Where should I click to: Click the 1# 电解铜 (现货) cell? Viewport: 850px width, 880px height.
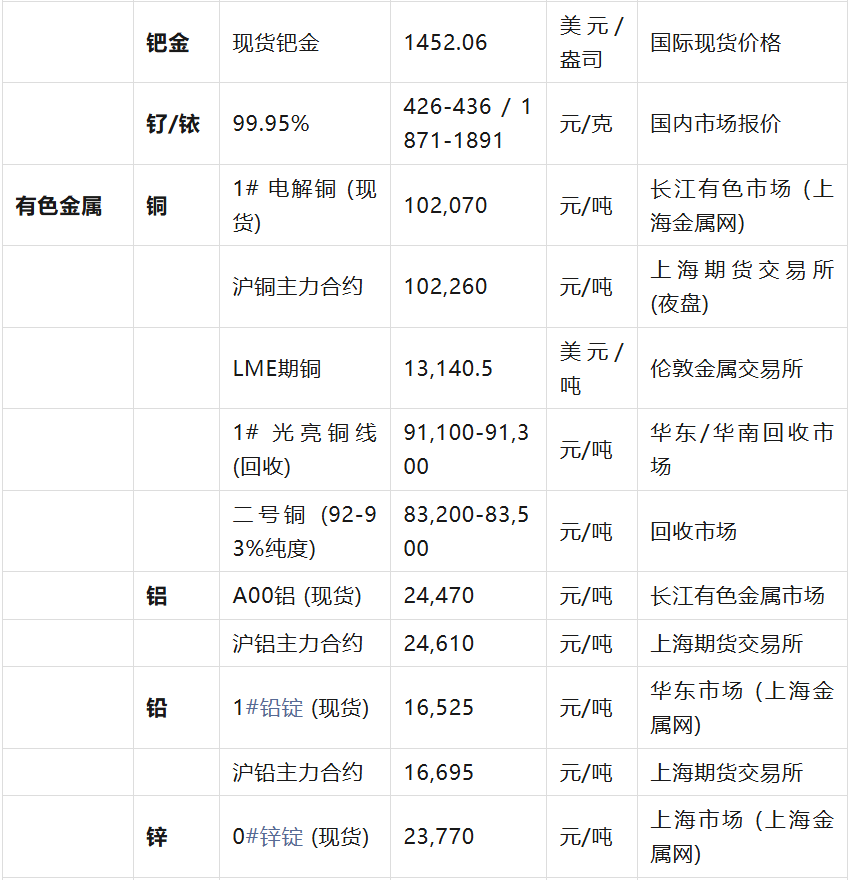[x=304, y=206]
